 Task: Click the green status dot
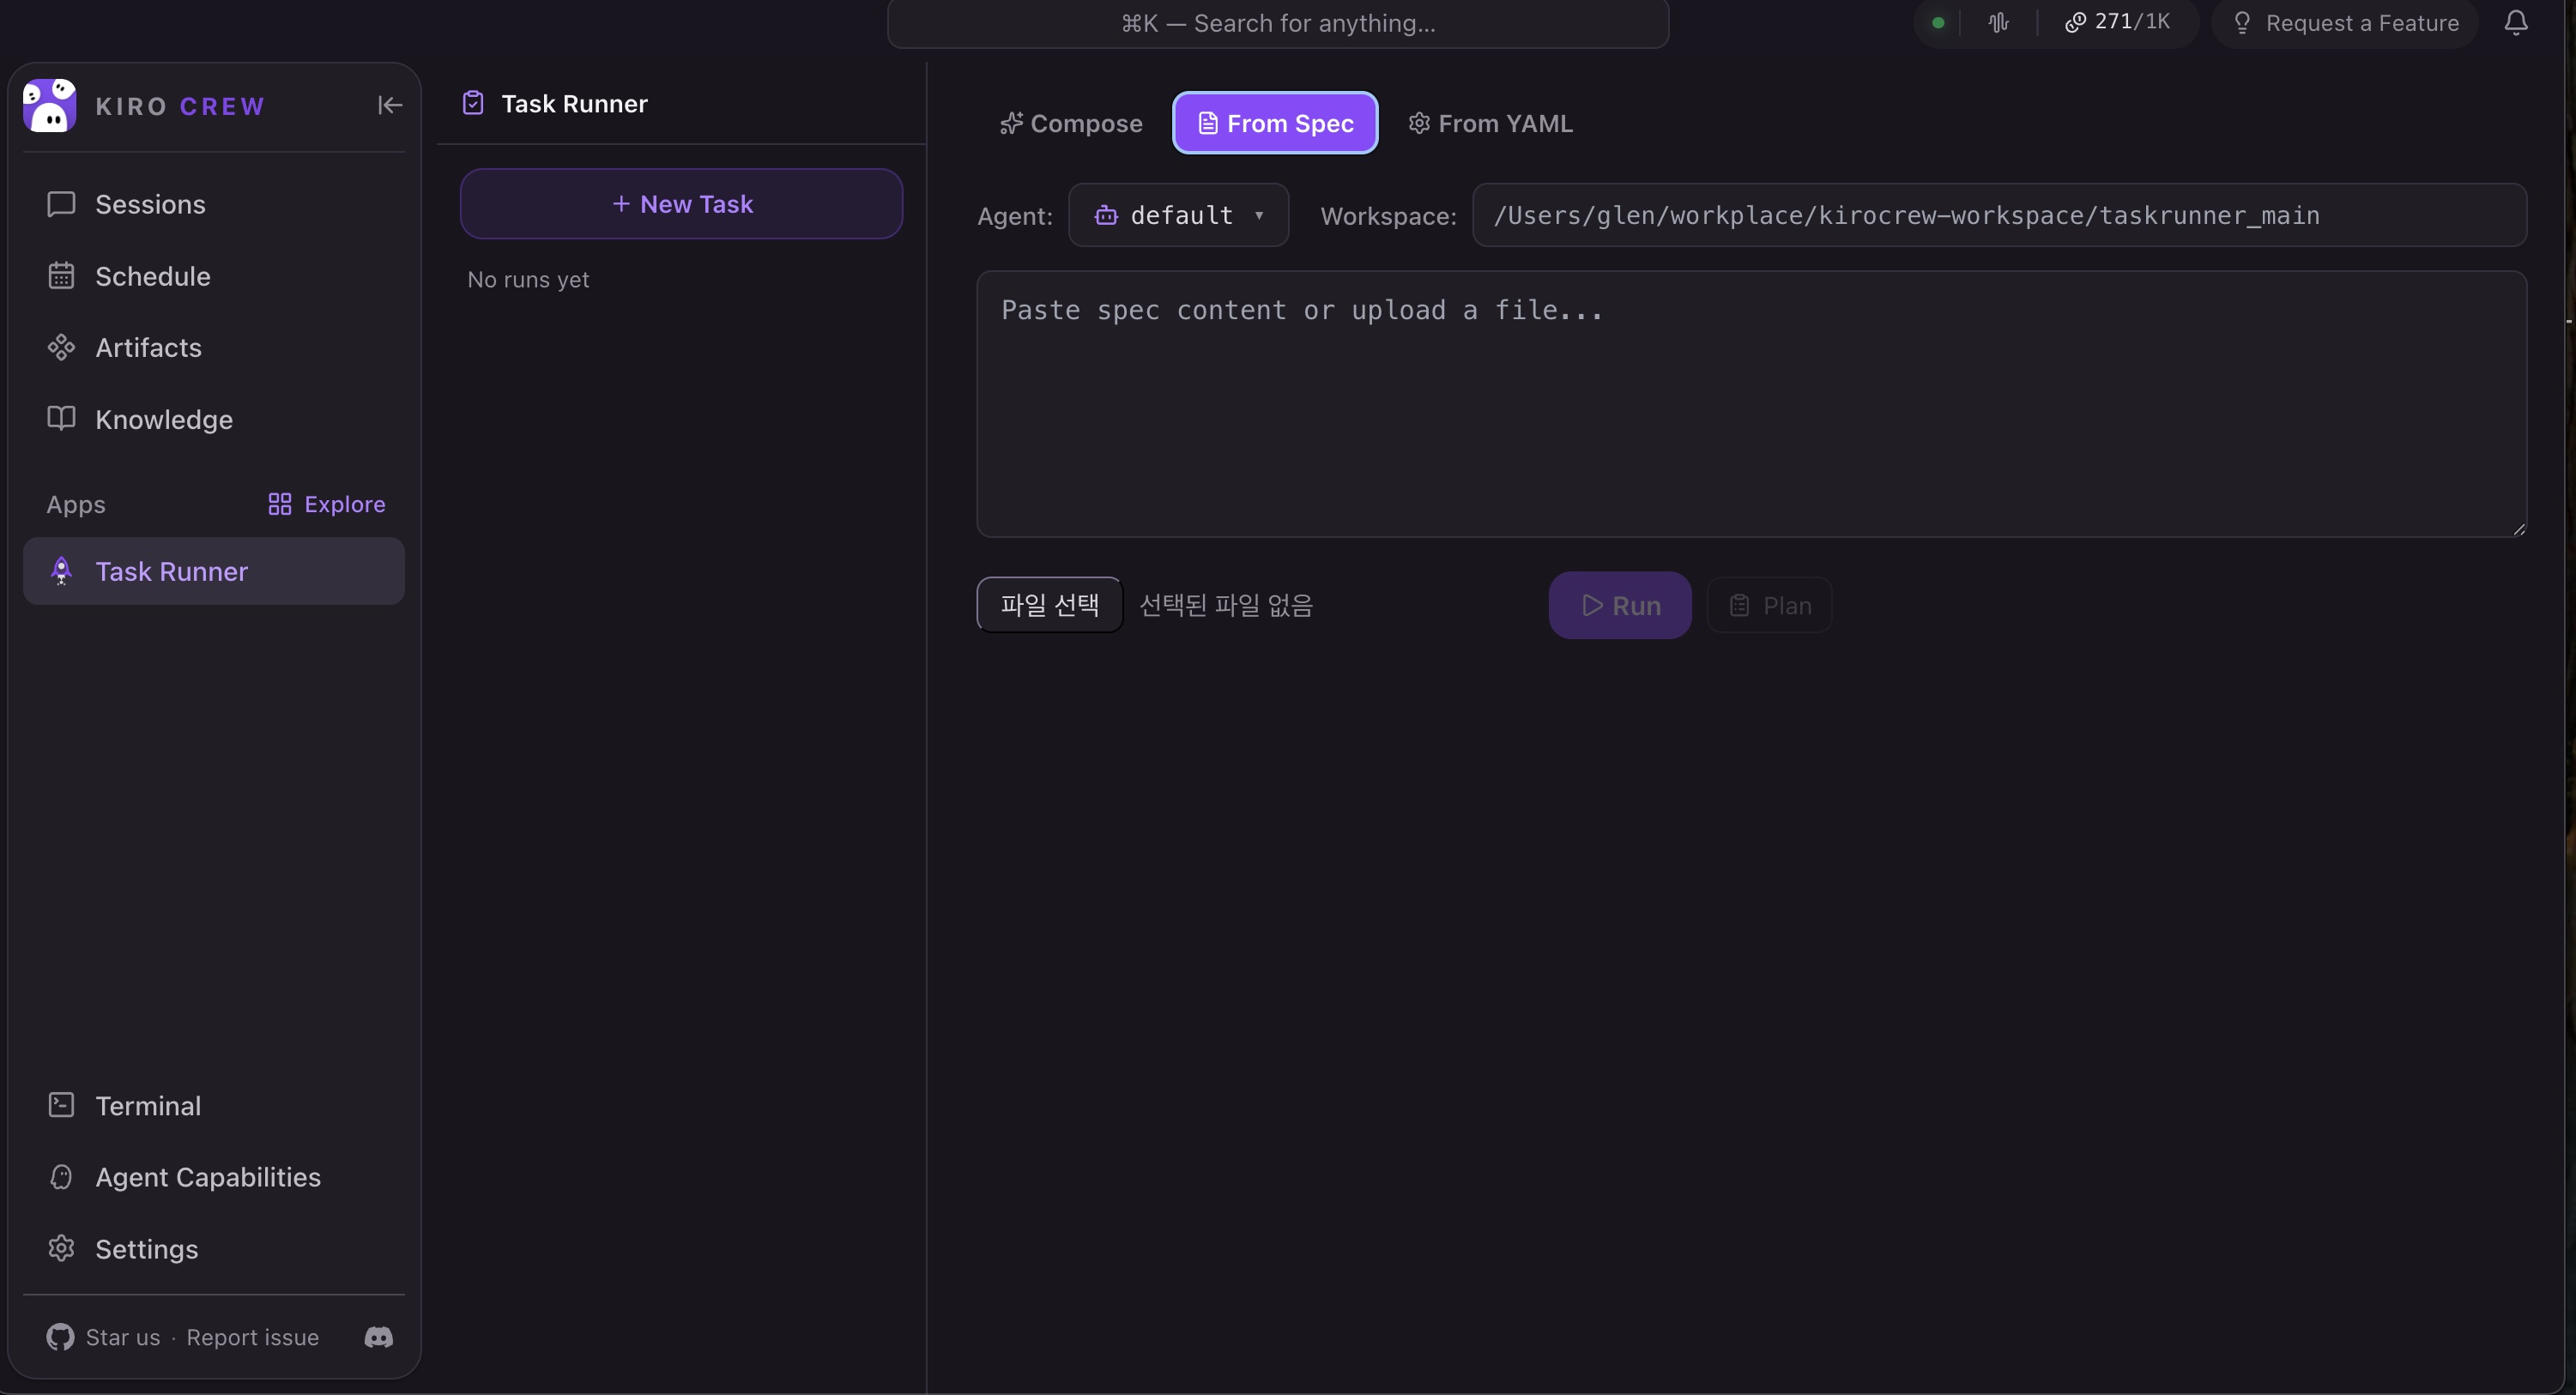[x=1938, y=22]
